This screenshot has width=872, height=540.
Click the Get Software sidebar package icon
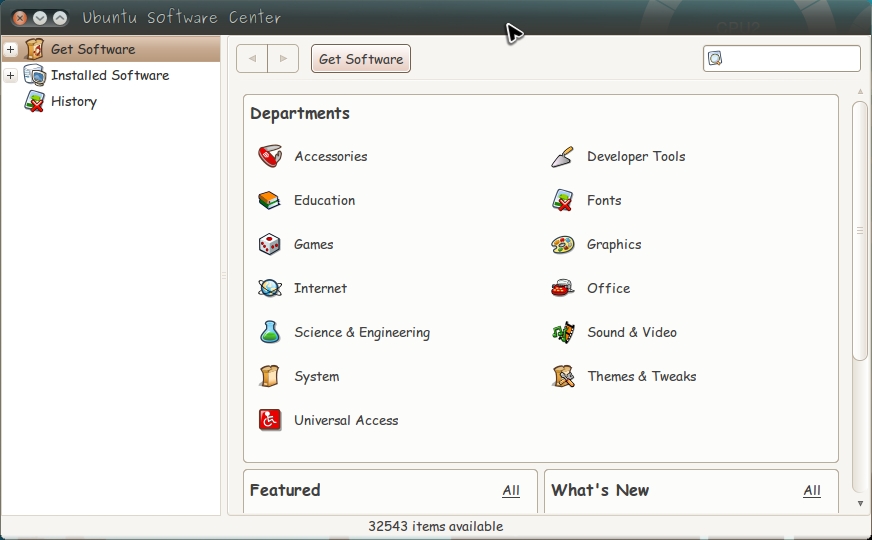coord(34,49)
